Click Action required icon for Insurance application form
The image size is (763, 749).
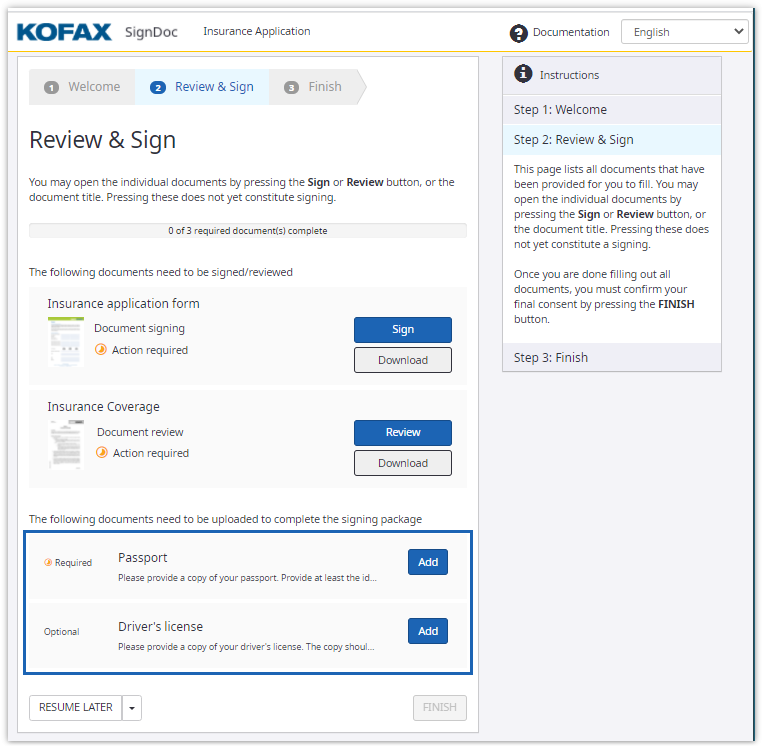[101, 350]
